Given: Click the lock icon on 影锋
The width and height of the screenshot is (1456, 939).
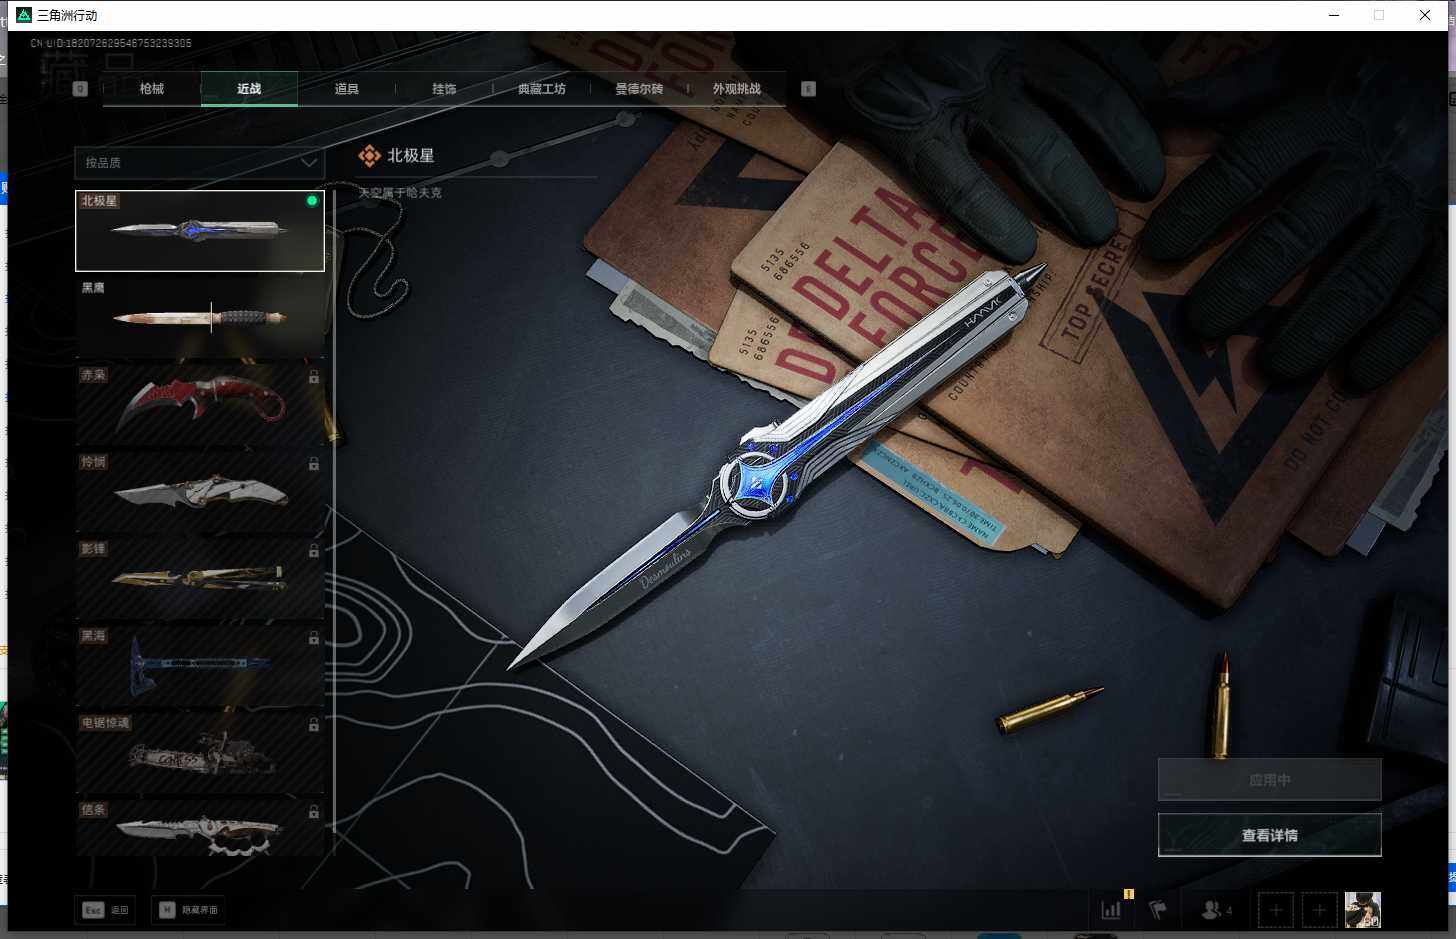Looking at the screenshot, I should pyautogui.click(x=314, y=551).
